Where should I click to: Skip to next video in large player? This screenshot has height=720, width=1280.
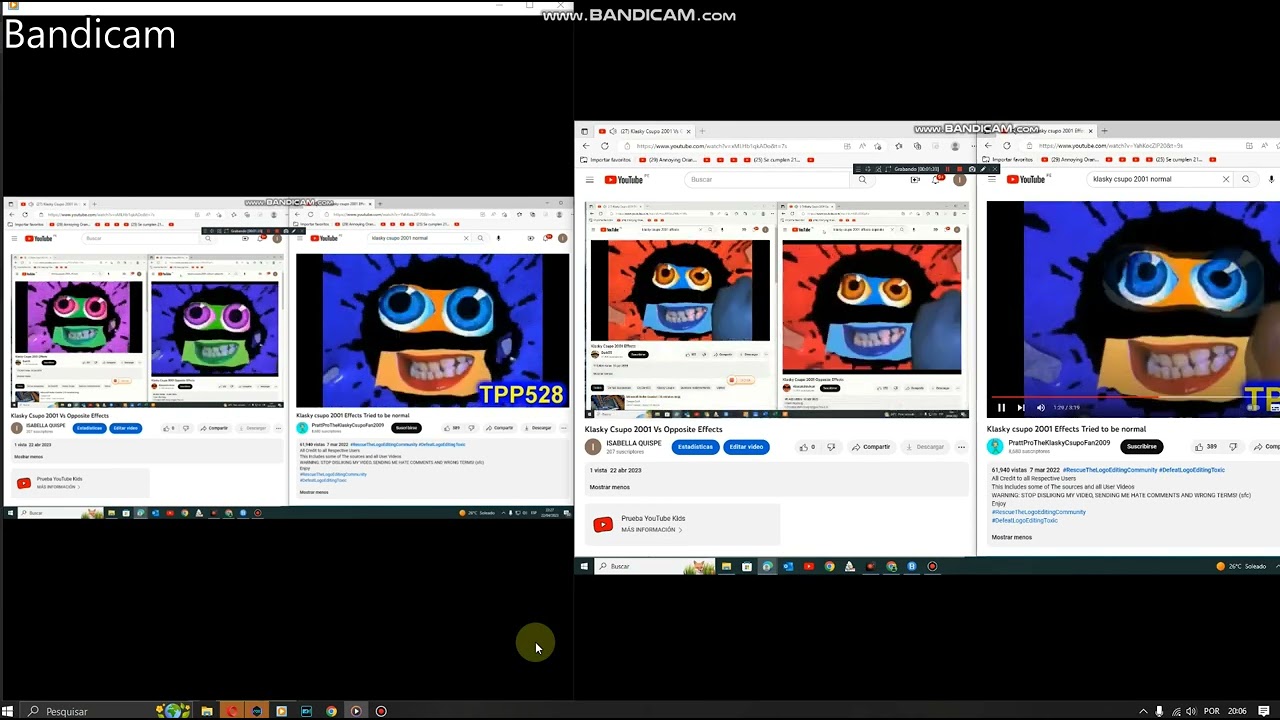(x=1021, y=408)
